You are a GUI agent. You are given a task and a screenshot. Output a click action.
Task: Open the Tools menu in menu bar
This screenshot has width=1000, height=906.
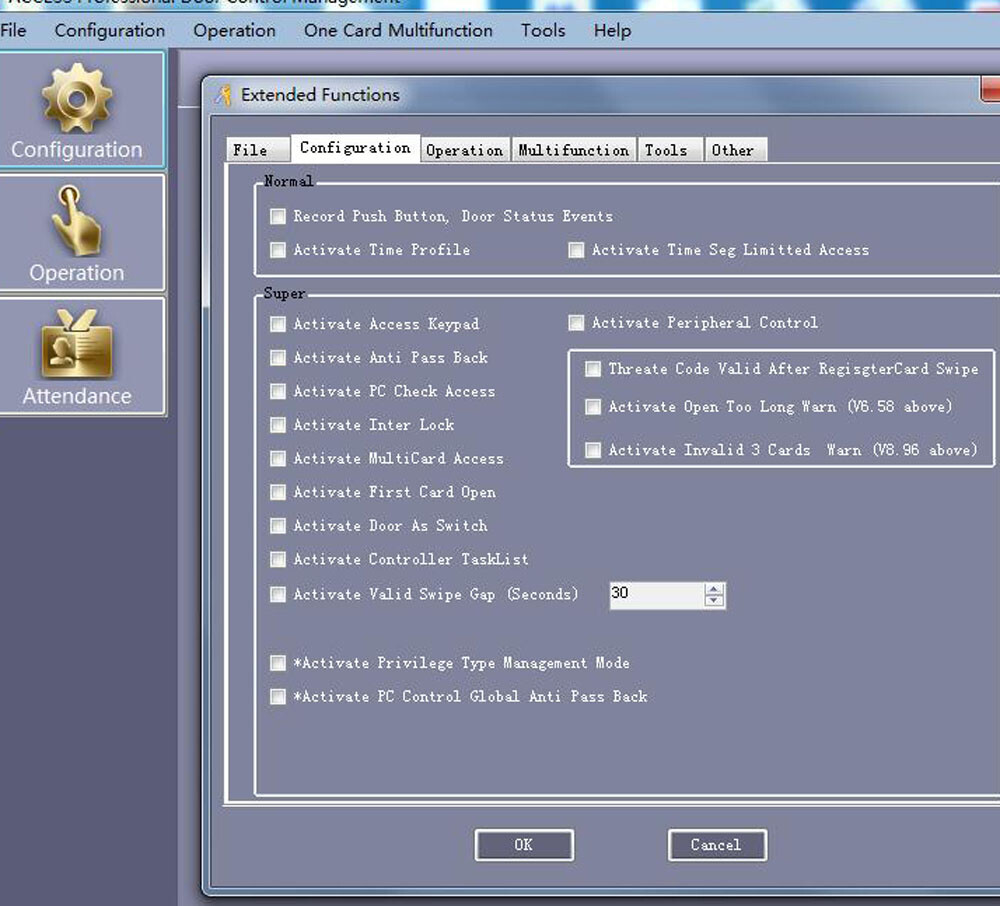pyautogui.click(x=543, y=30)
